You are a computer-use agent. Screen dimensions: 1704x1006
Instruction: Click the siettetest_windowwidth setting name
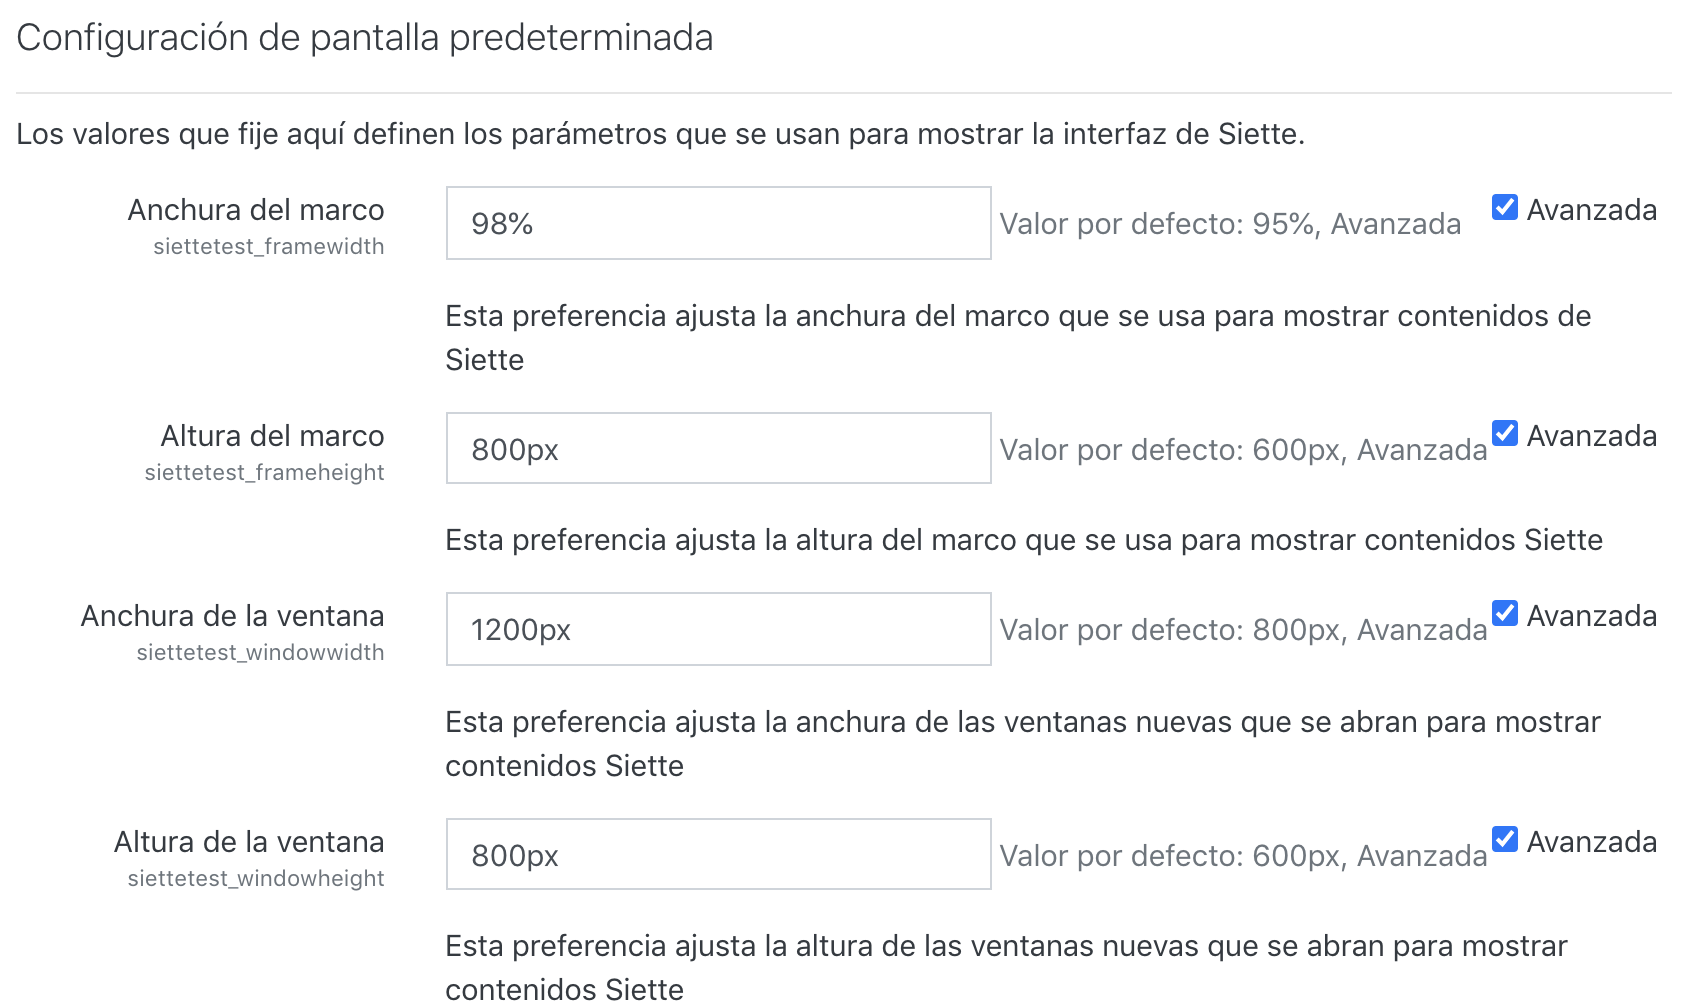[260, 653]
